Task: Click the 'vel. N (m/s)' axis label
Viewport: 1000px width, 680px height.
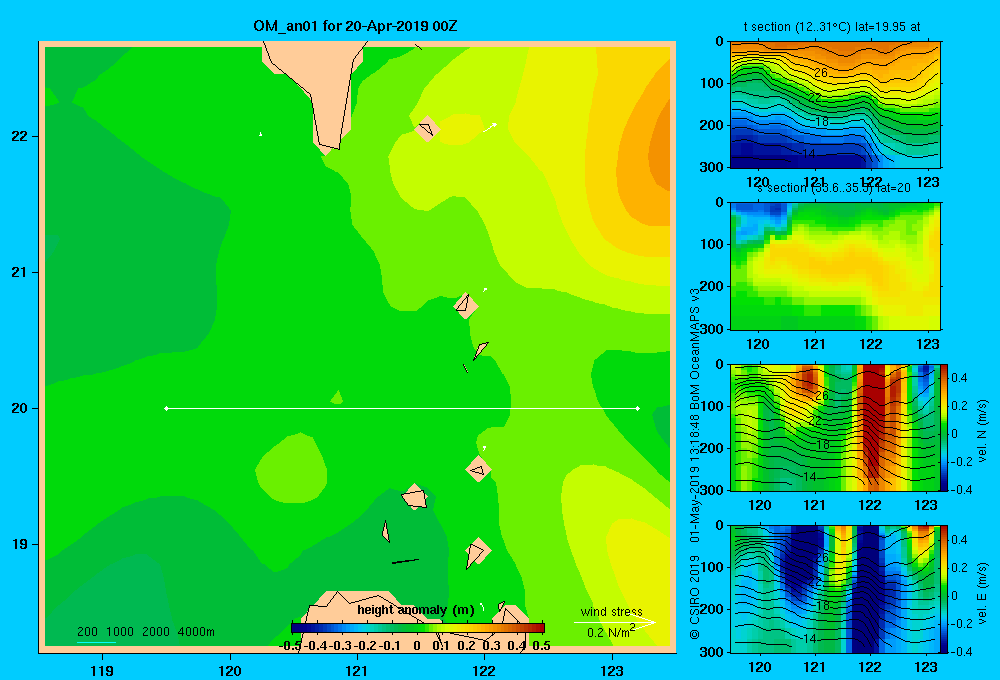Action: coord(982,431)
